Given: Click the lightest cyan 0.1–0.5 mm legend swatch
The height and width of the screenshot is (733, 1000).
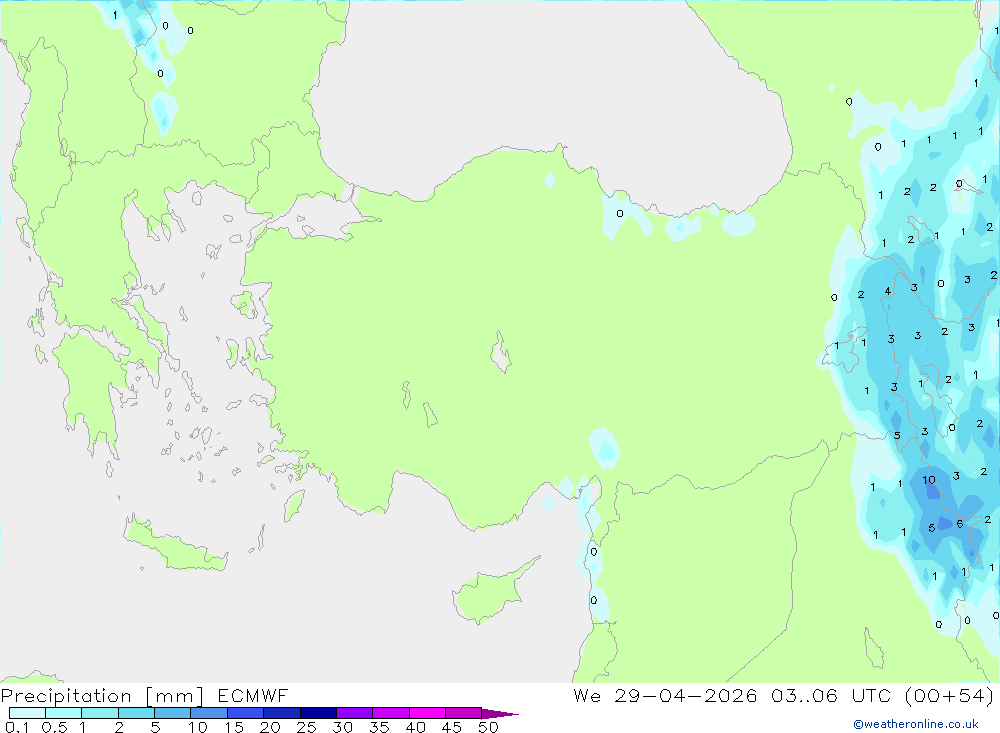Looking at the screenshot, I should click(27, 713).
